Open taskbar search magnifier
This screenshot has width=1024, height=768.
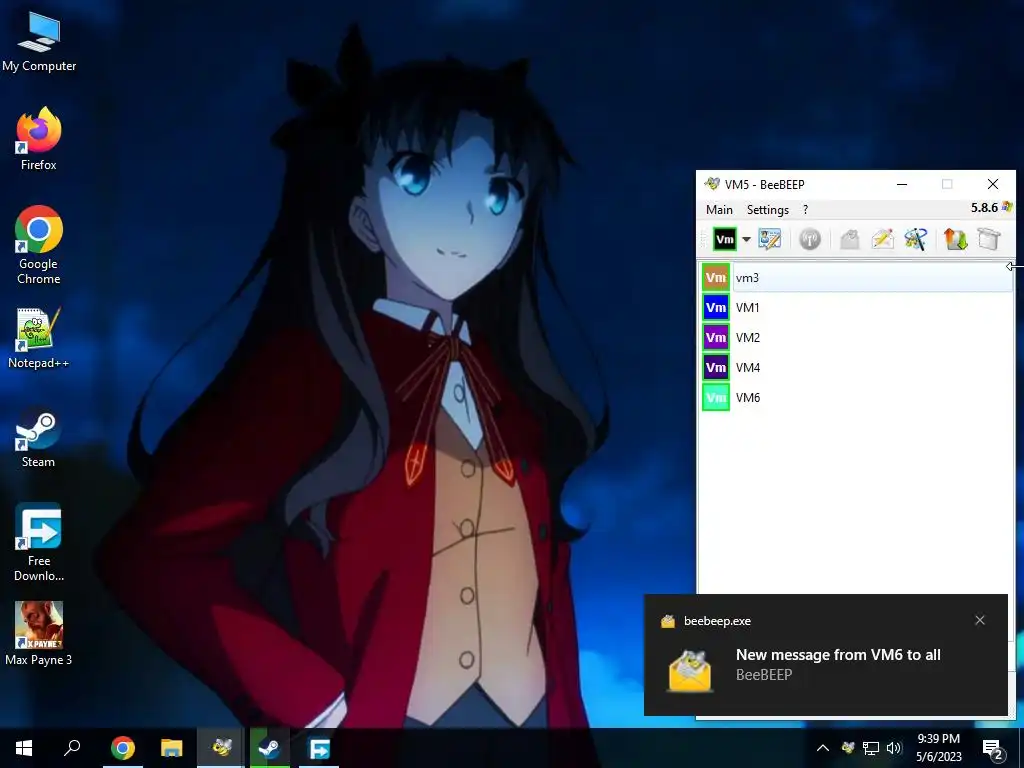tap(72, 748)
